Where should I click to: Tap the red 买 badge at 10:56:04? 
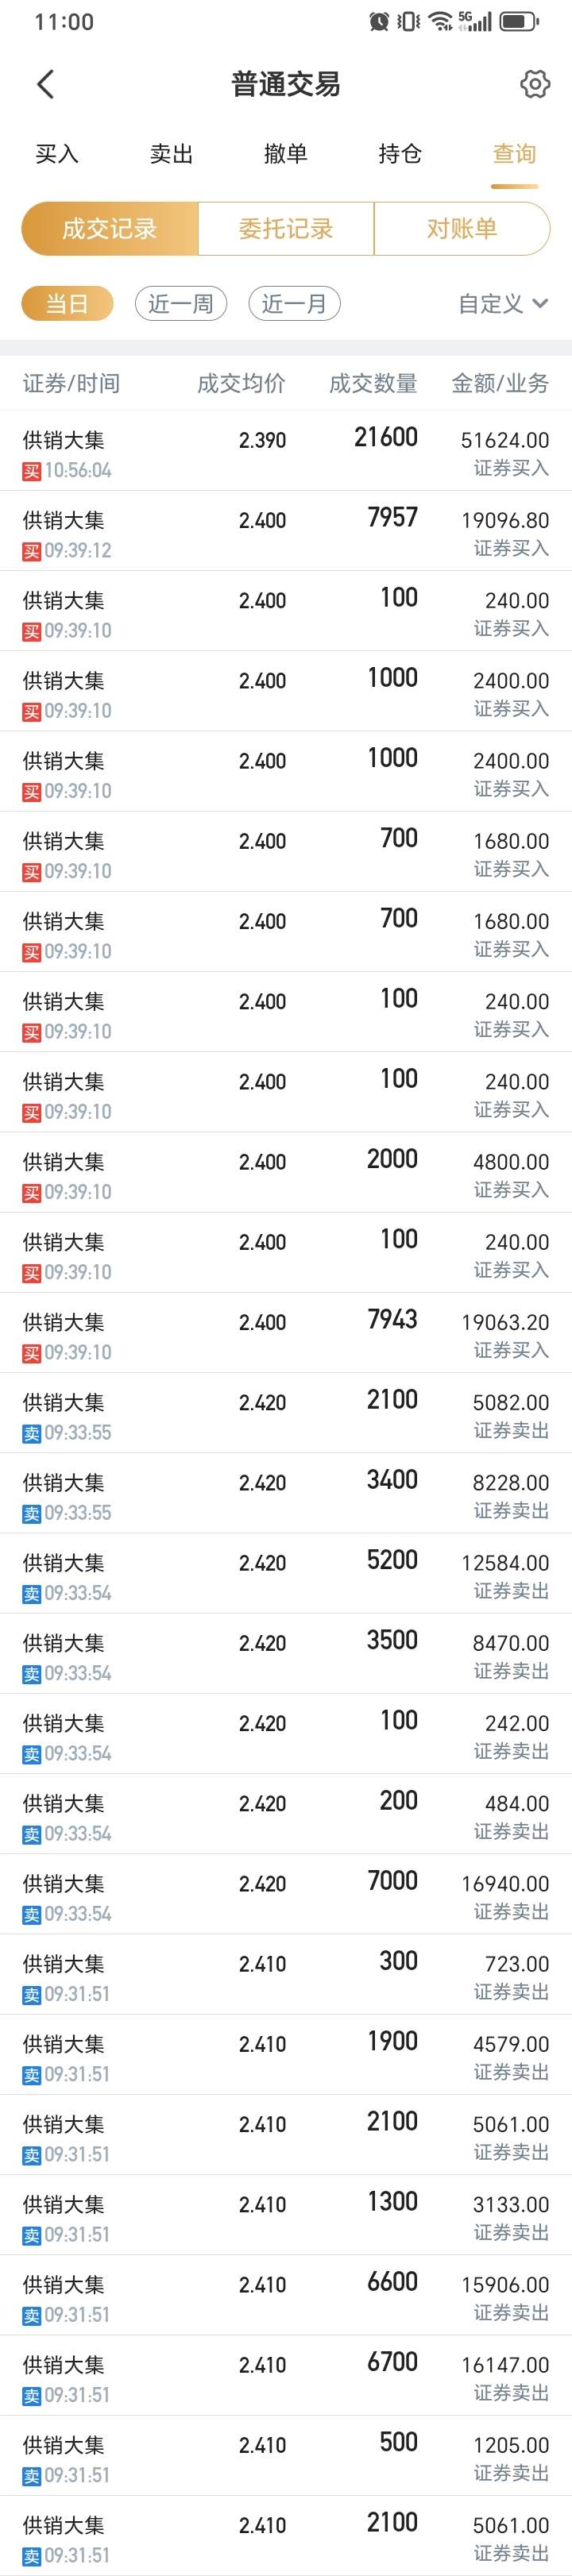[x=32, y=471]
